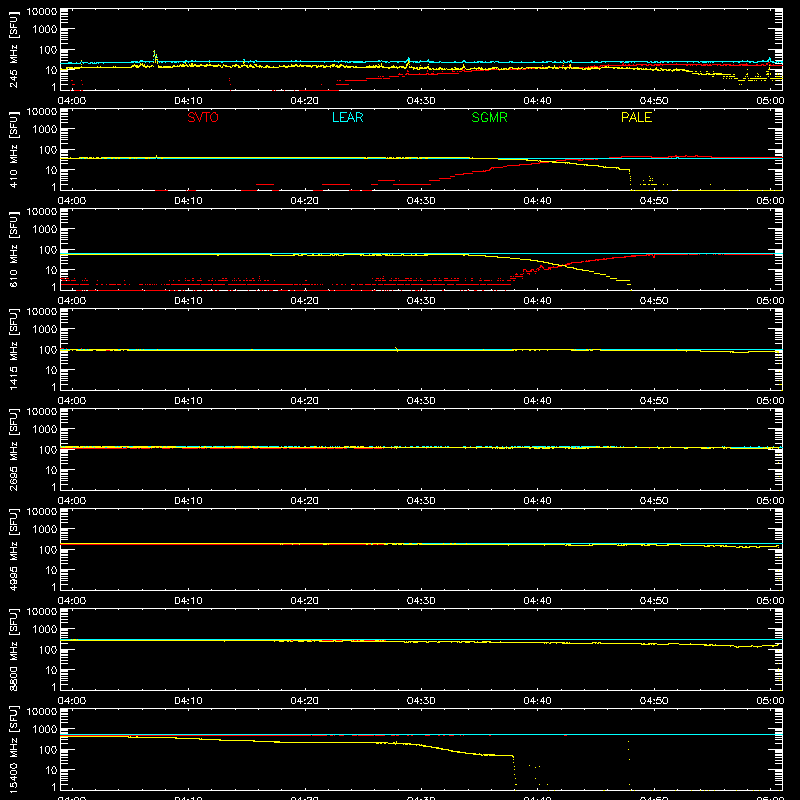Select the '2695 MHz [SFU]' y-axis title
The width and height of the screenshot is (800, 800).
tap(13, 449)
